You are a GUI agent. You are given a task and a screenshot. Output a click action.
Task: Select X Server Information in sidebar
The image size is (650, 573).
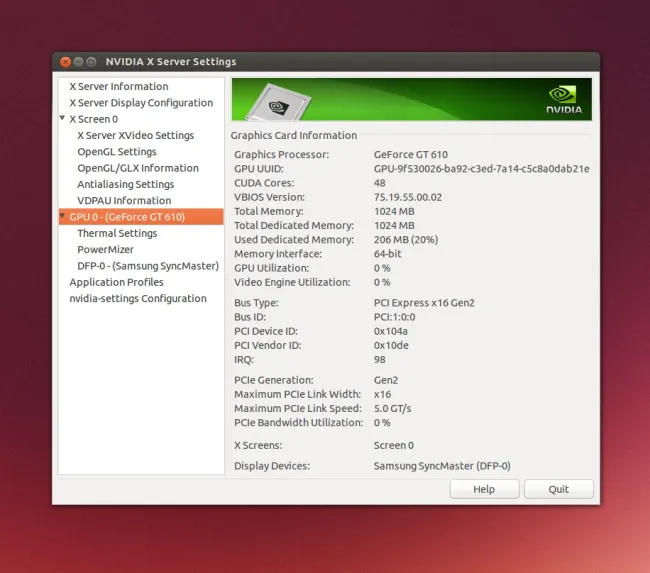[x=118, y=87]
